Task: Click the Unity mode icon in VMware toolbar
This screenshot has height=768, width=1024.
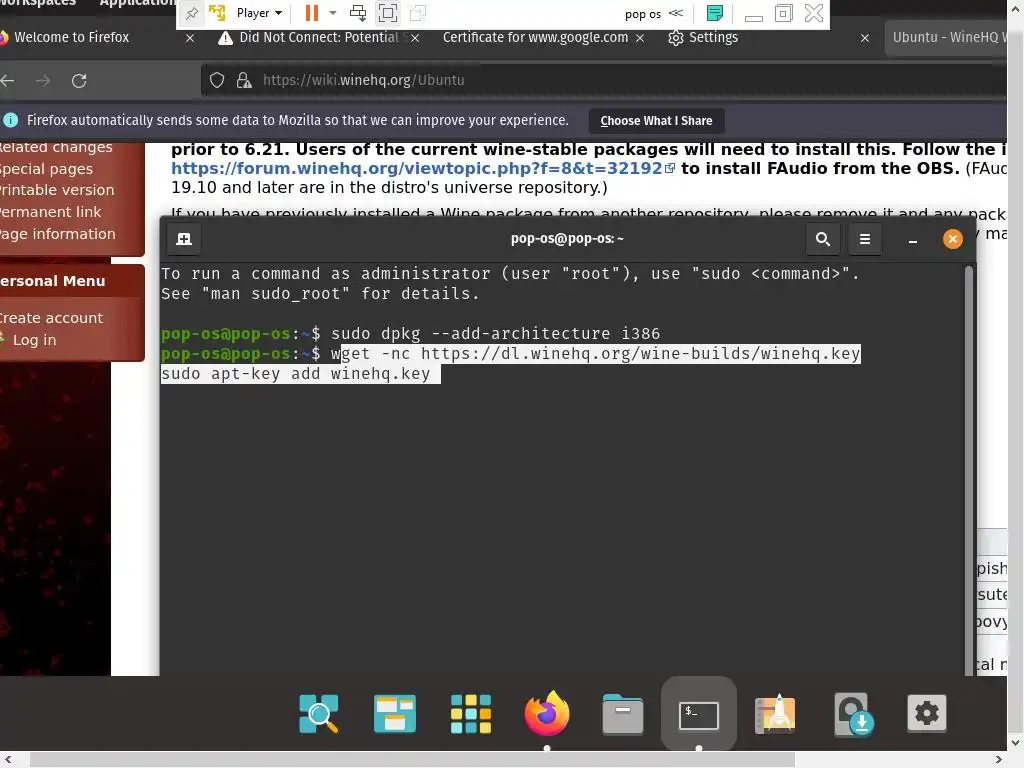Action: pyautogui.click(x=417, y=13)
